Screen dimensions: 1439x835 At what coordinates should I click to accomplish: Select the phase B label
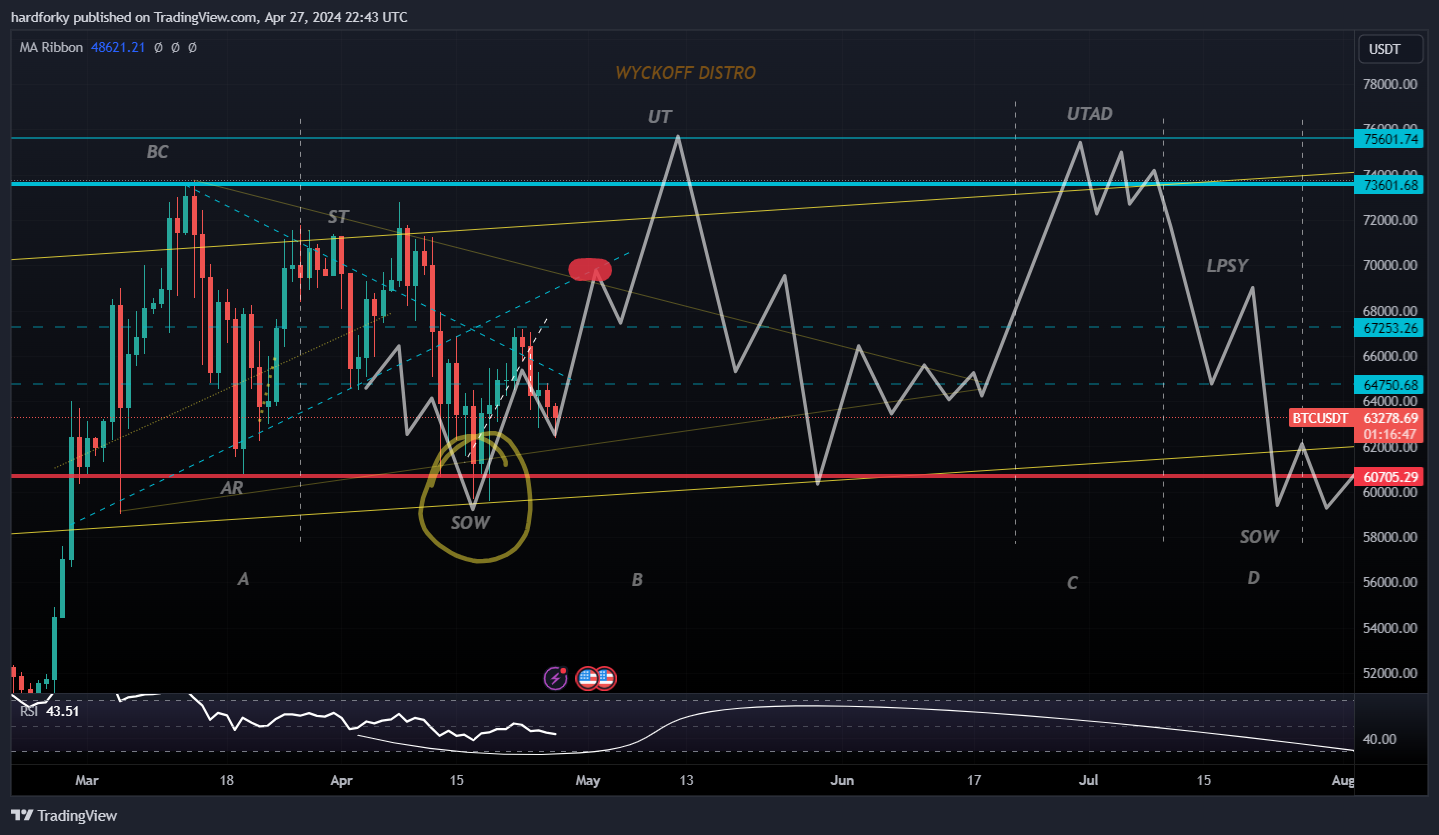637,579
